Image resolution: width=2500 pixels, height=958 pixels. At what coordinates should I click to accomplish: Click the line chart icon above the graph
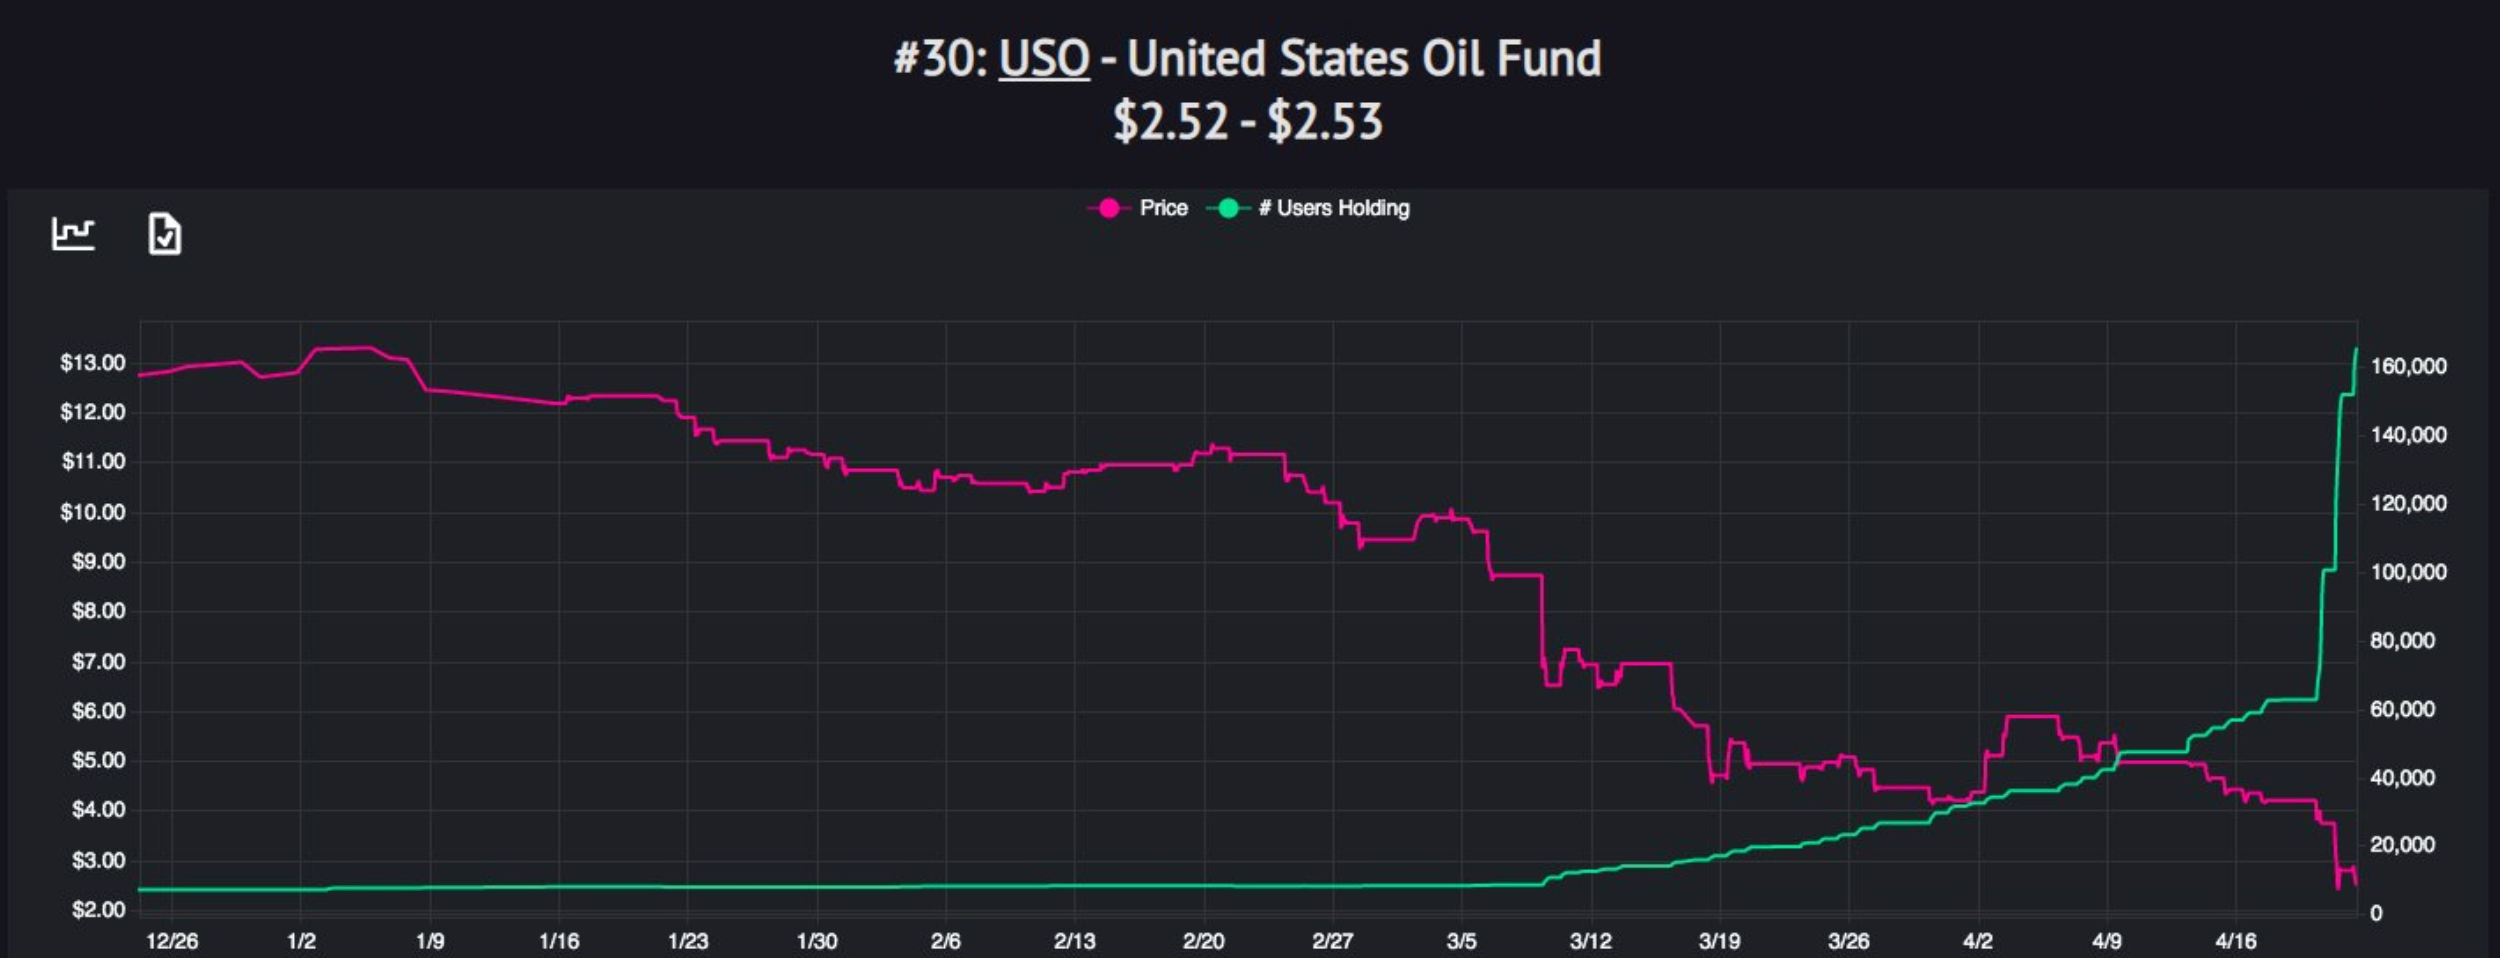[x=73, y=234]
